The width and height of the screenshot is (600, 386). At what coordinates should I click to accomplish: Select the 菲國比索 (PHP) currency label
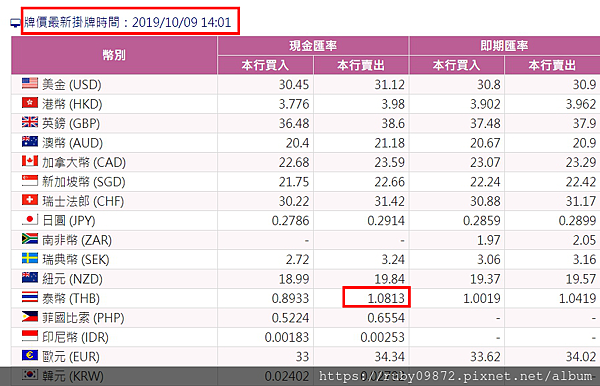pos(83,318)
